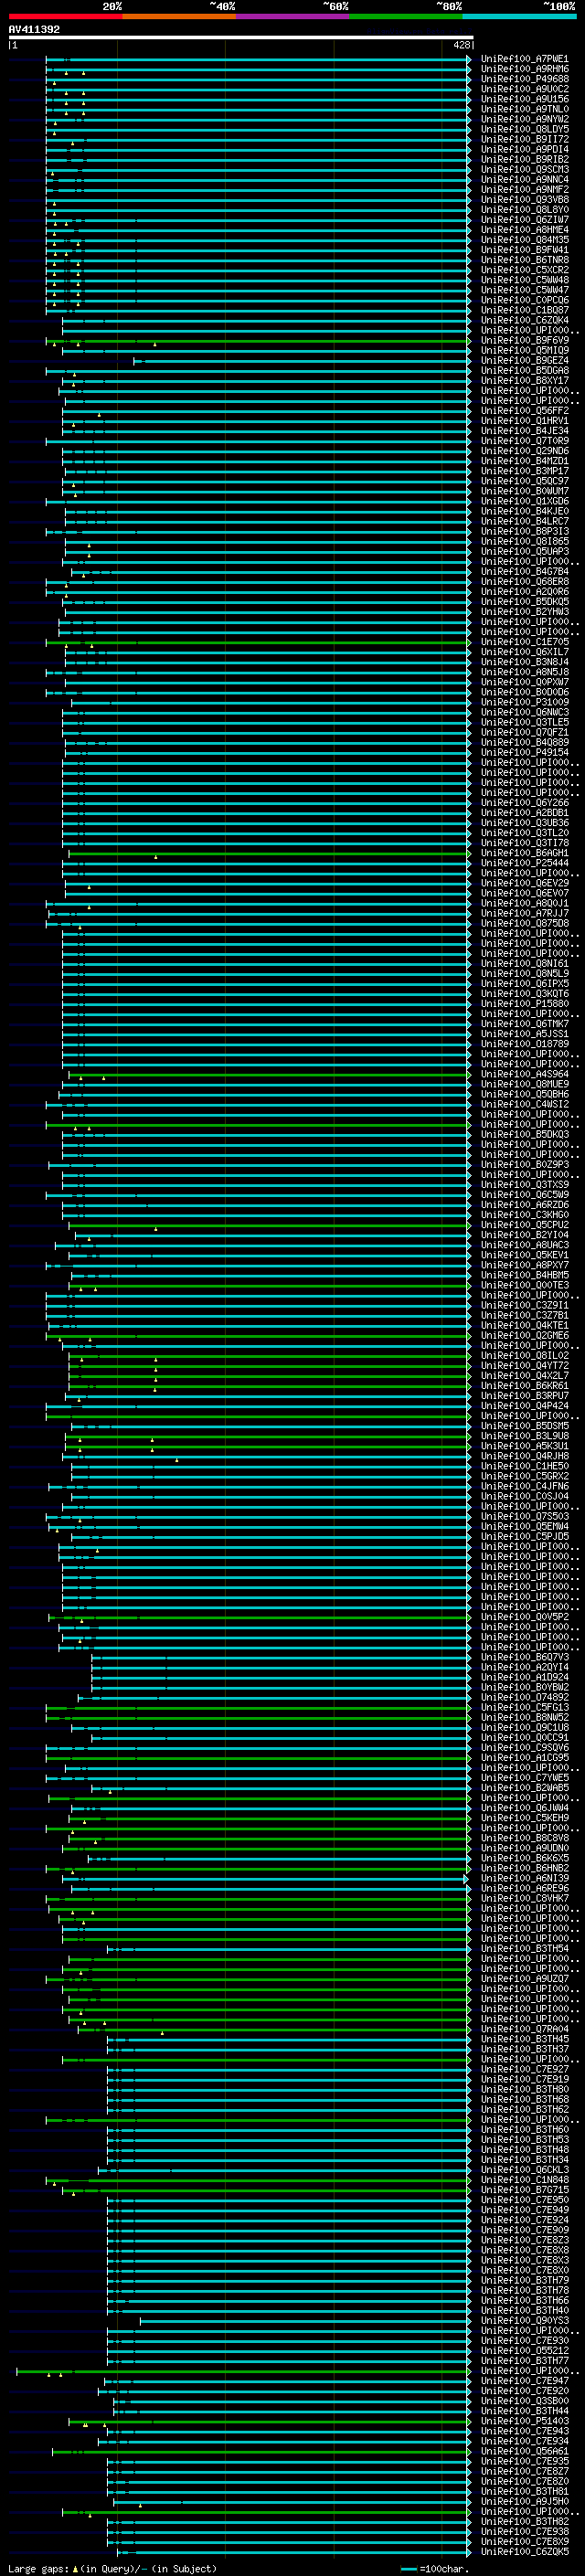Select UniRef100_Q9SCM3 subject label
585x2576 pixels.
[524, 170]
